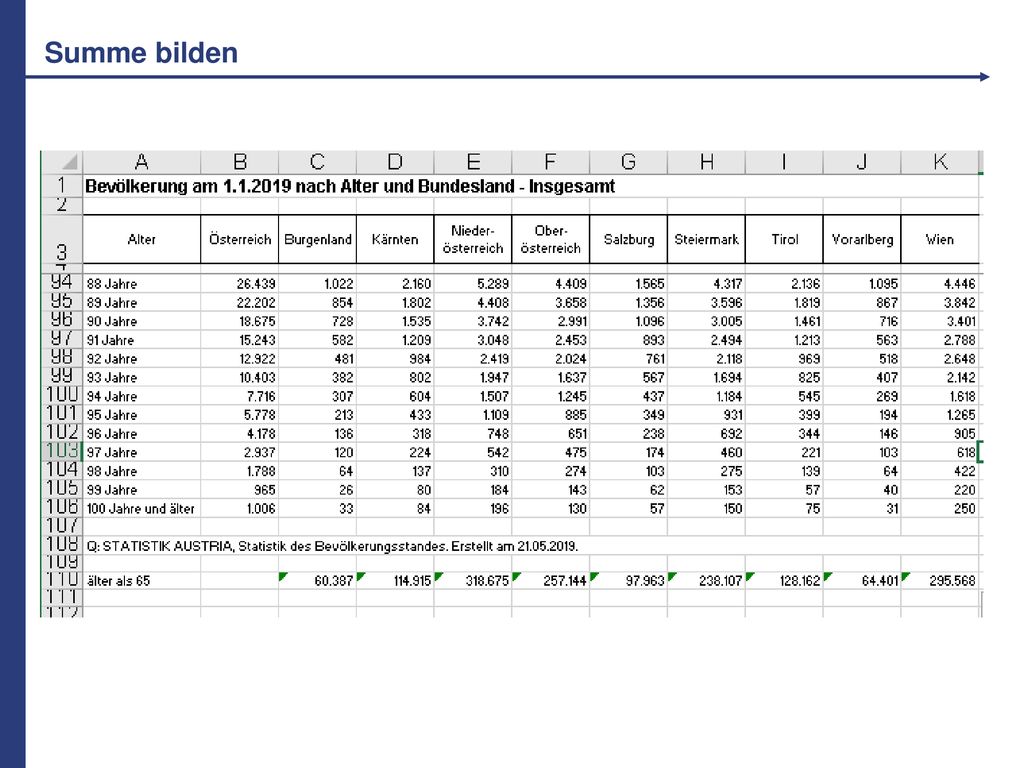
Task: Click Burgenland value 1.022
Action: tap(317, 283)
